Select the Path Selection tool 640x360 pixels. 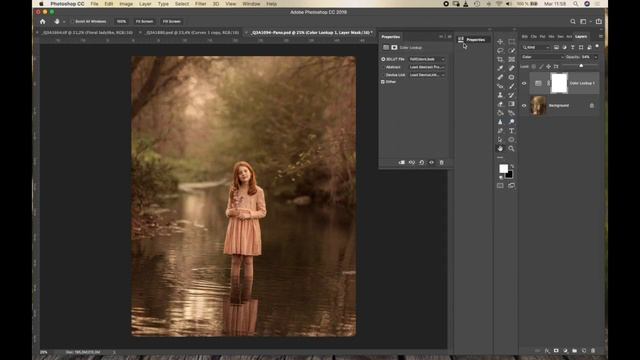pos(500,140)
